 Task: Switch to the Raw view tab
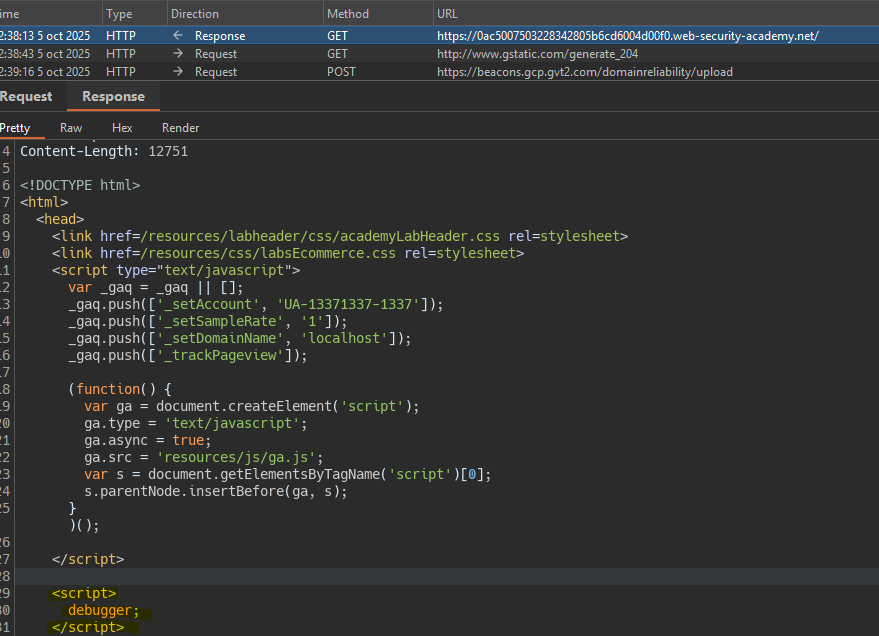71,128
